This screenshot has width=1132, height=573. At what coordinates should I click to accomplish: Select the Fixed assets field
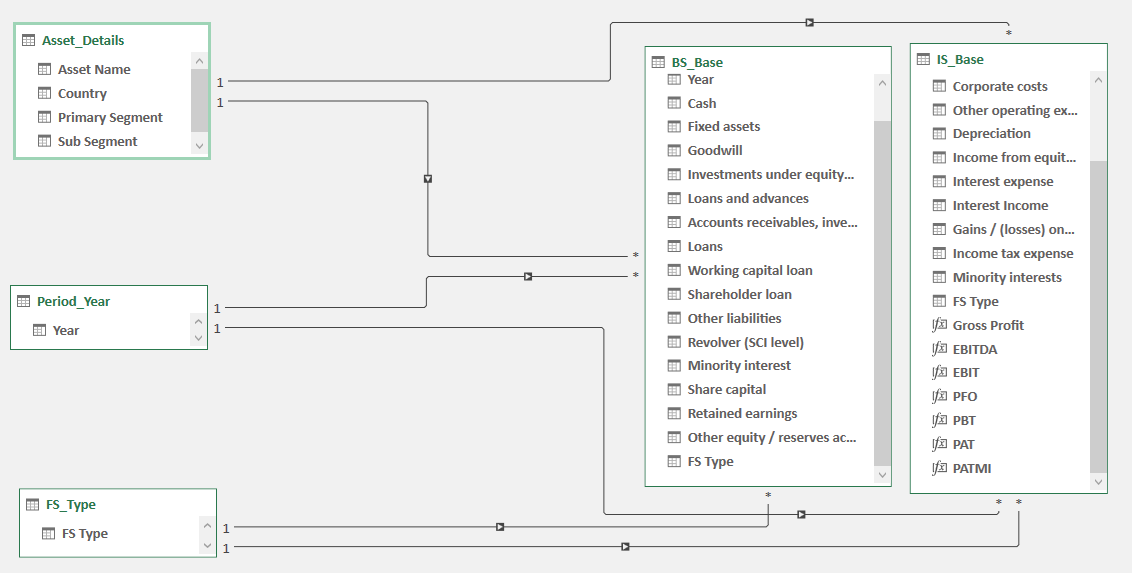(723, 126)
